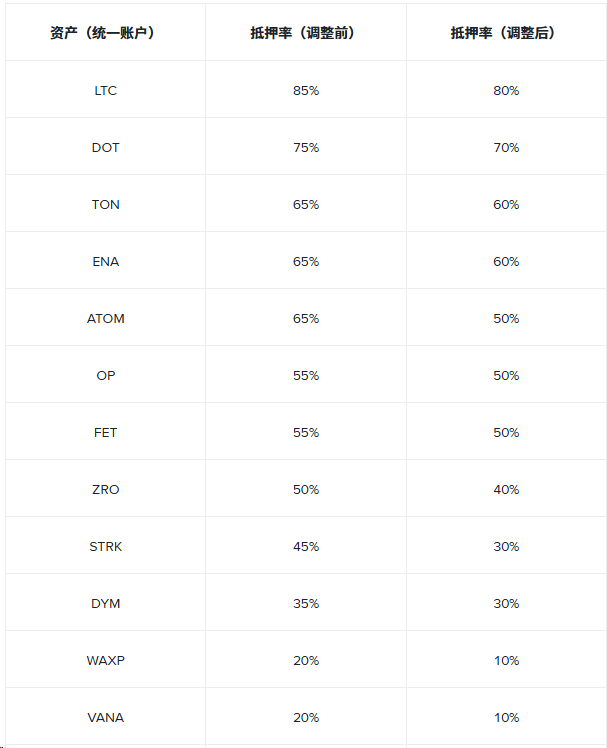Select the FET asset cell
607x748 pixels.
(105, 432)
